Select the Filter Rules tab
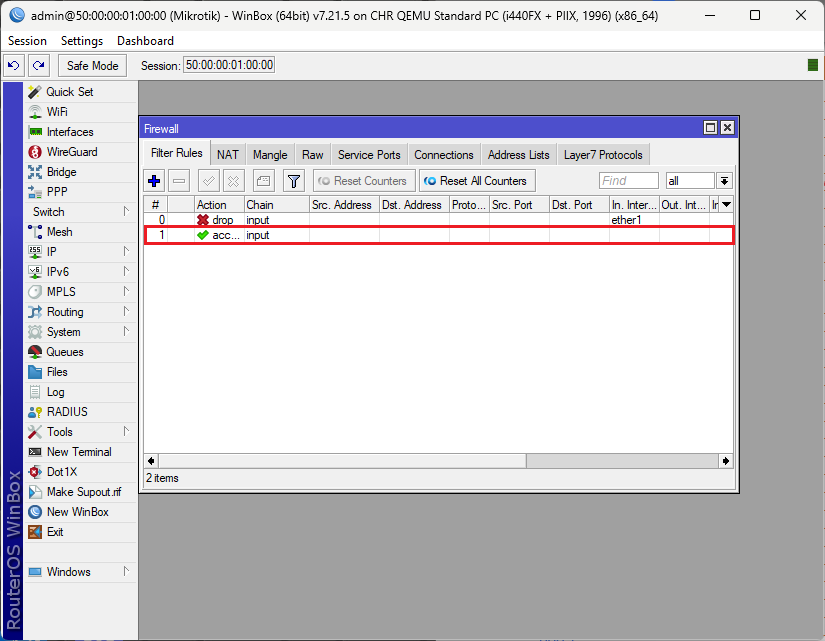The height and width of the screenshot is (641, 825). click(x=176, y=153)
